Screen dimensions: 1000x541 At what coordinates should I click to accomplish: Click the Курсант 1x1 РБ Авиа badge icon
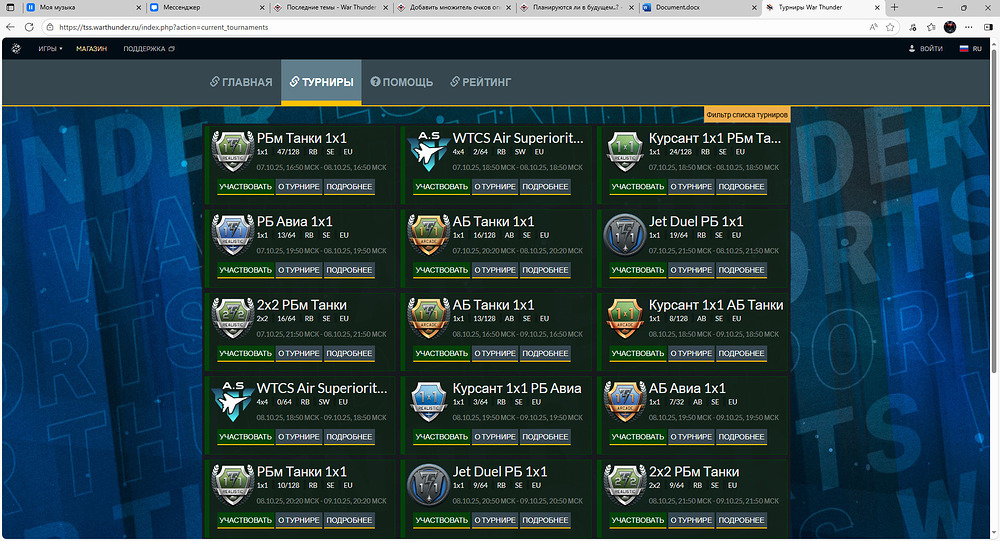tap(428, 400)
